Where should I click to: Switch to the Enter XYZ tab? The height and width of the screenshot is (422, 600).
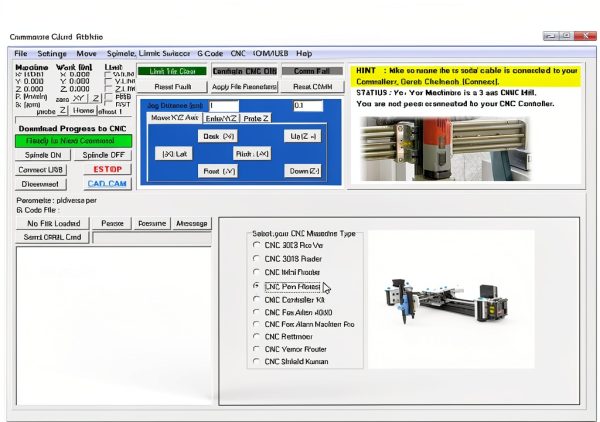pyautogui.click(x=222, y=119)
